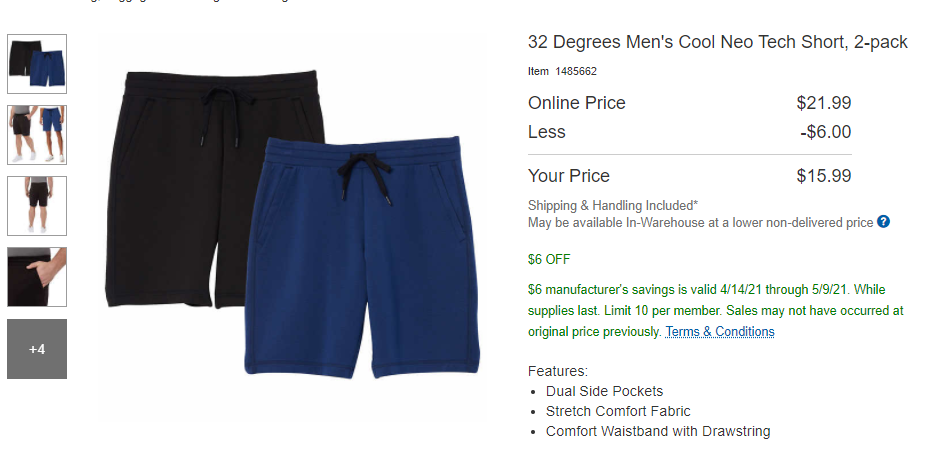Click the Shipping & Handling Included note

612,206
